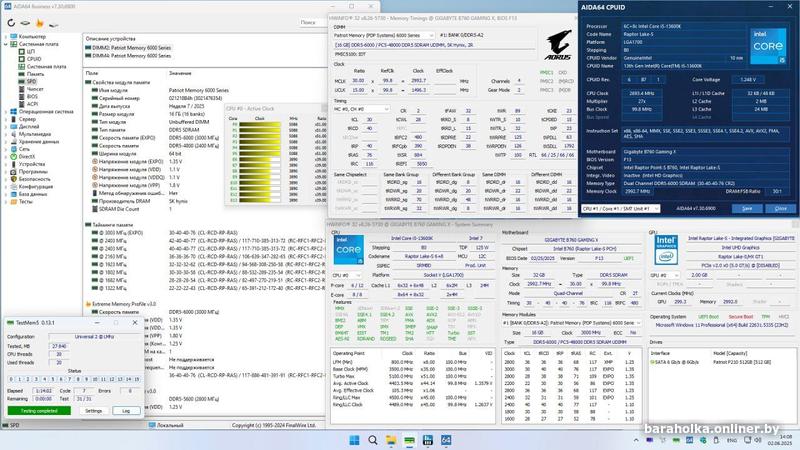Switch to TestMem5 via taskbar icon
800x450 pixels.
click(x=409, y=440)
